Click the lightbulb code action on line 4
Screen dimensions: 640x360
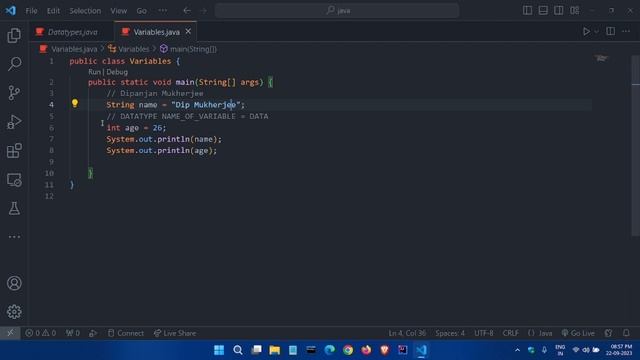click(x=75, y=103)
